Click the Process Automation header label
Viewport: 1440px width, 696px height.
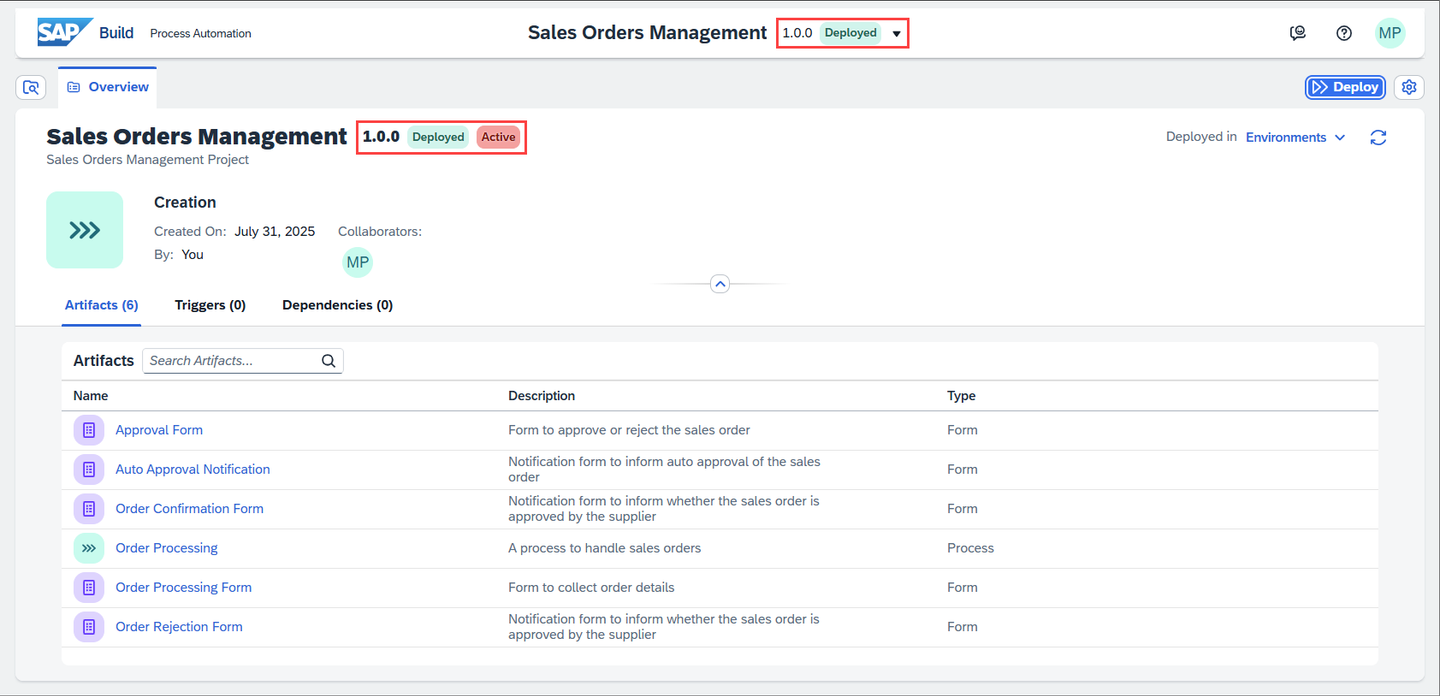[200, 33]
